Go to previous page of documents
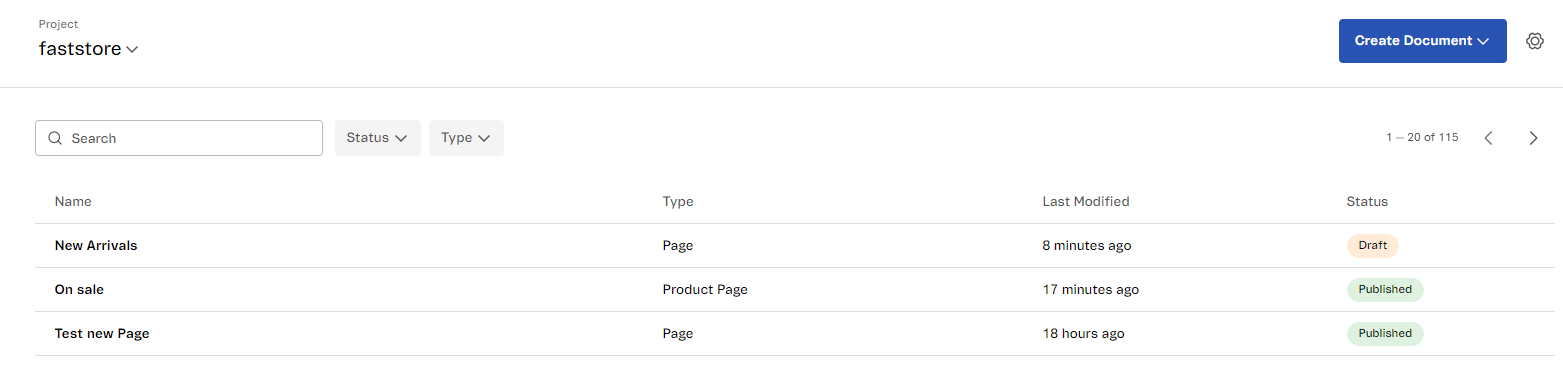 [x=1488, y=138]
